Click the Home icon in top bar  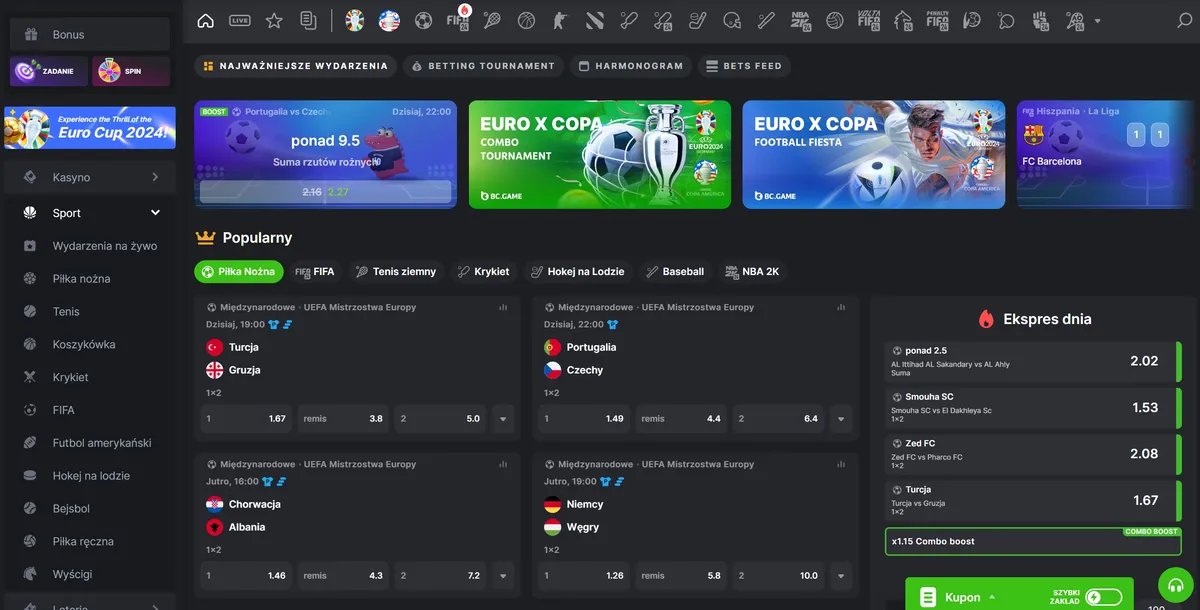[x=206, y=21]
